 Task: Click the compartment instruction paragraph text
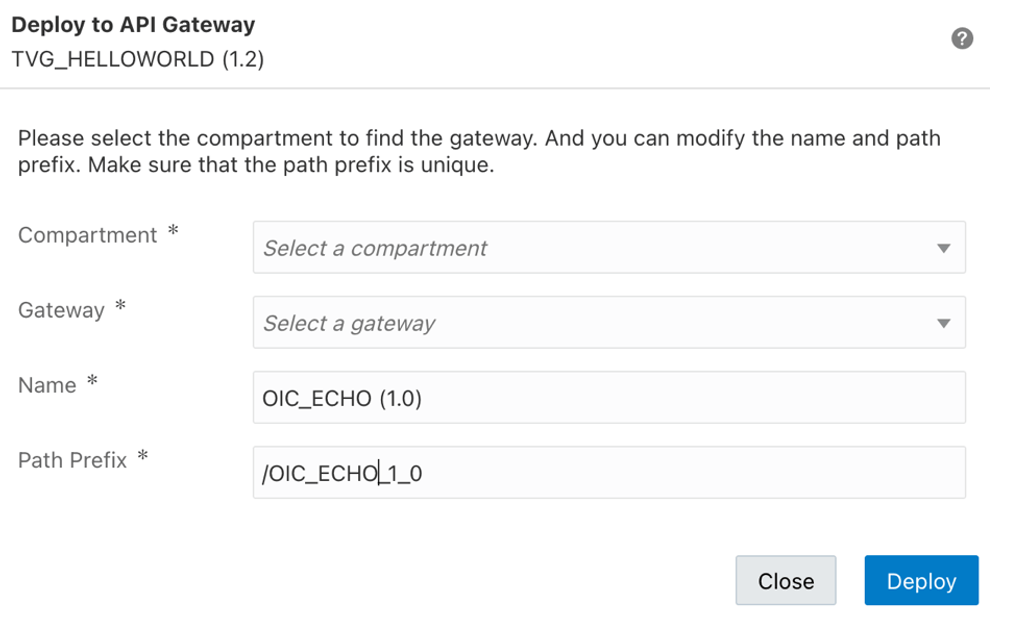click(x=479, y=151)
